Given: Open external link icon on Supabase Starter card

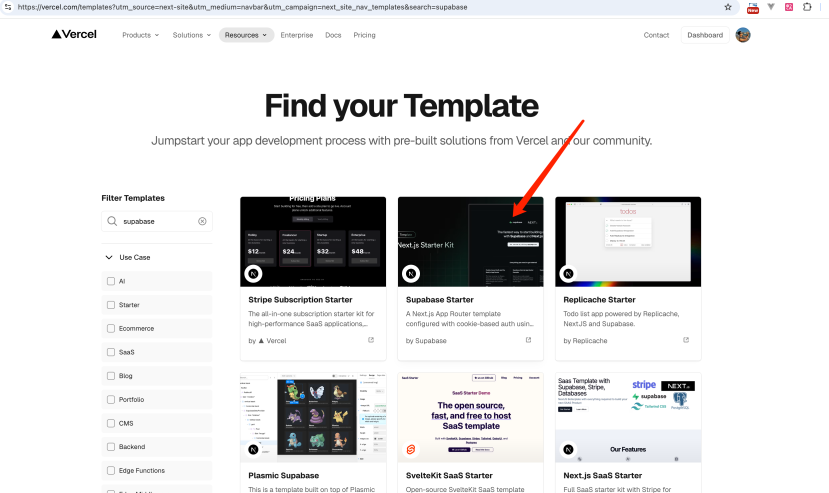Looking at the screenshot, I should [x=528, y=341].
